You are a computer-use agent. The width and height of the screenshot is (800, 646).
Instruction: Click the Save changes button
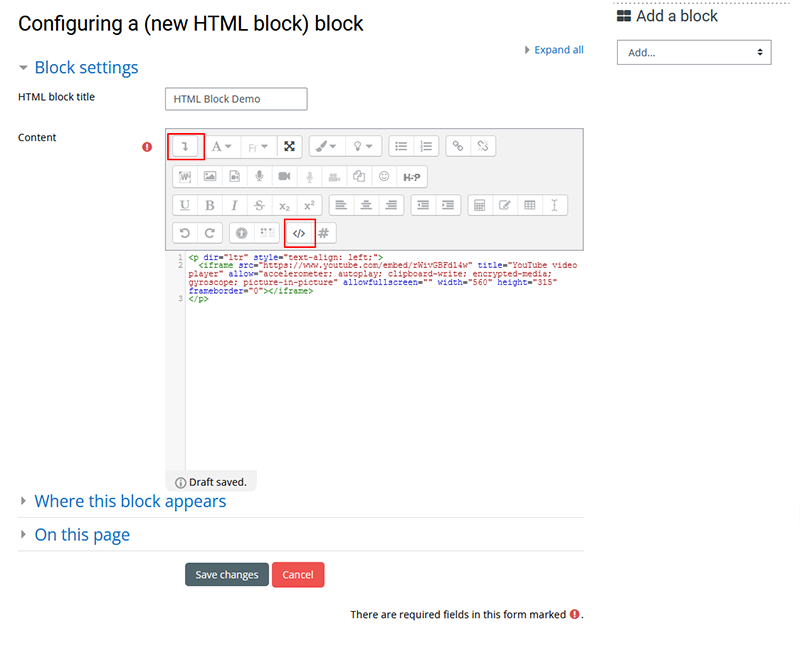click(226, 574)
